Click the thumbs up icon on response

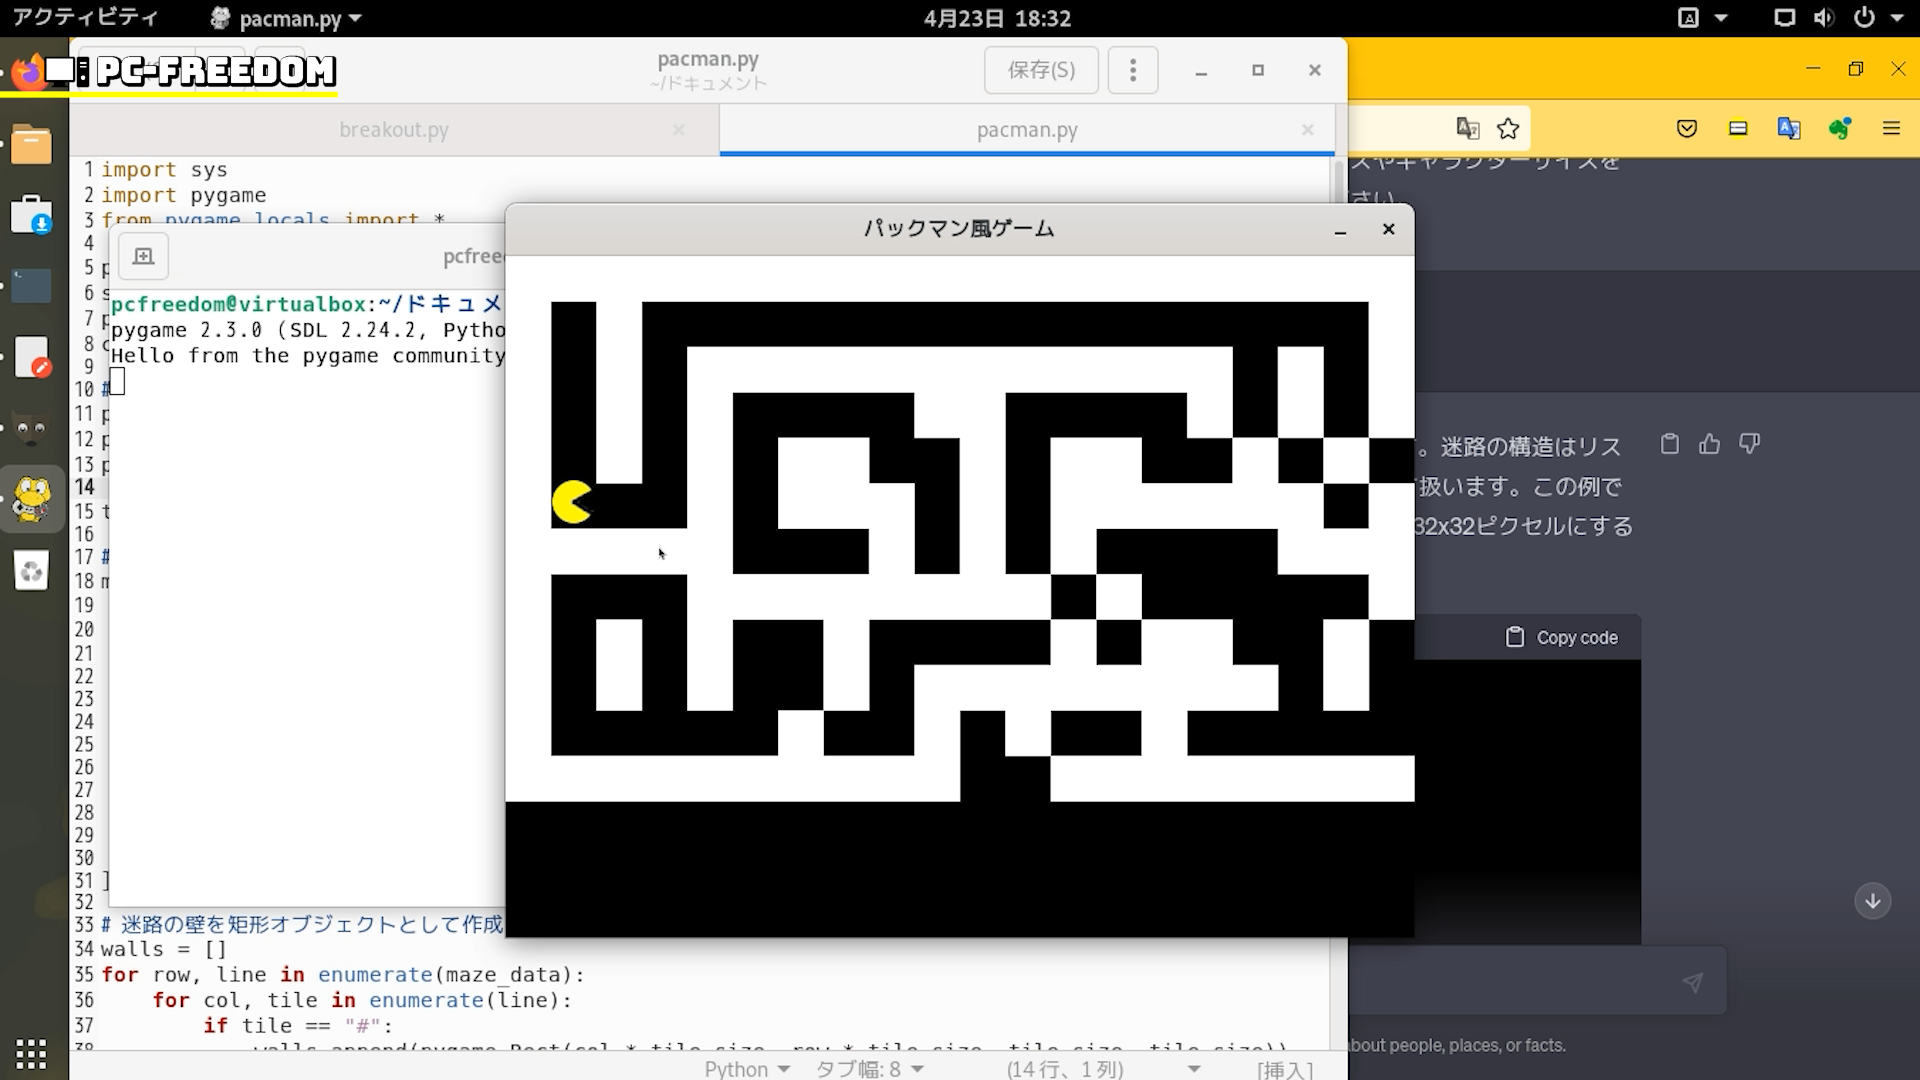click(1710, 444)
